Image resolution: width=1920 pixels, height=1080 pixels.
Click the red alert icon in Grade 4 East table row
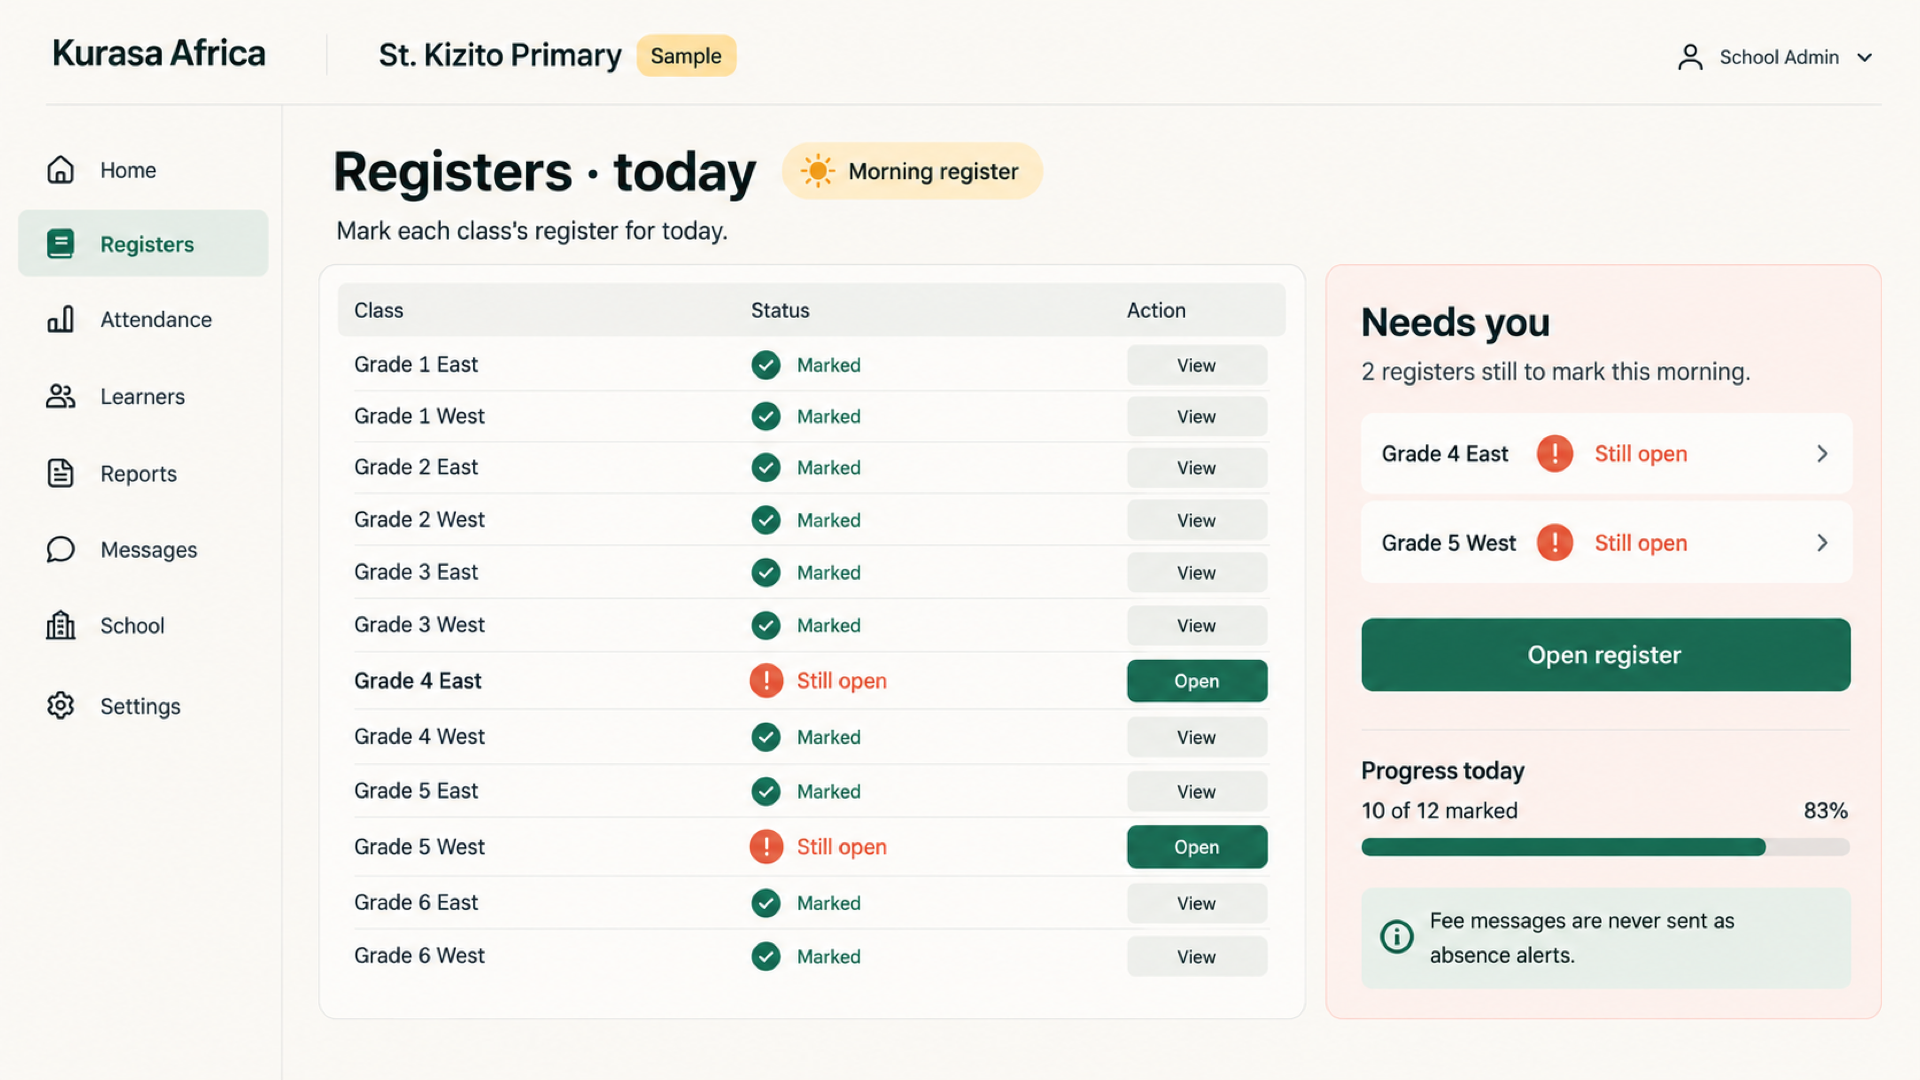tap(766, 681)
